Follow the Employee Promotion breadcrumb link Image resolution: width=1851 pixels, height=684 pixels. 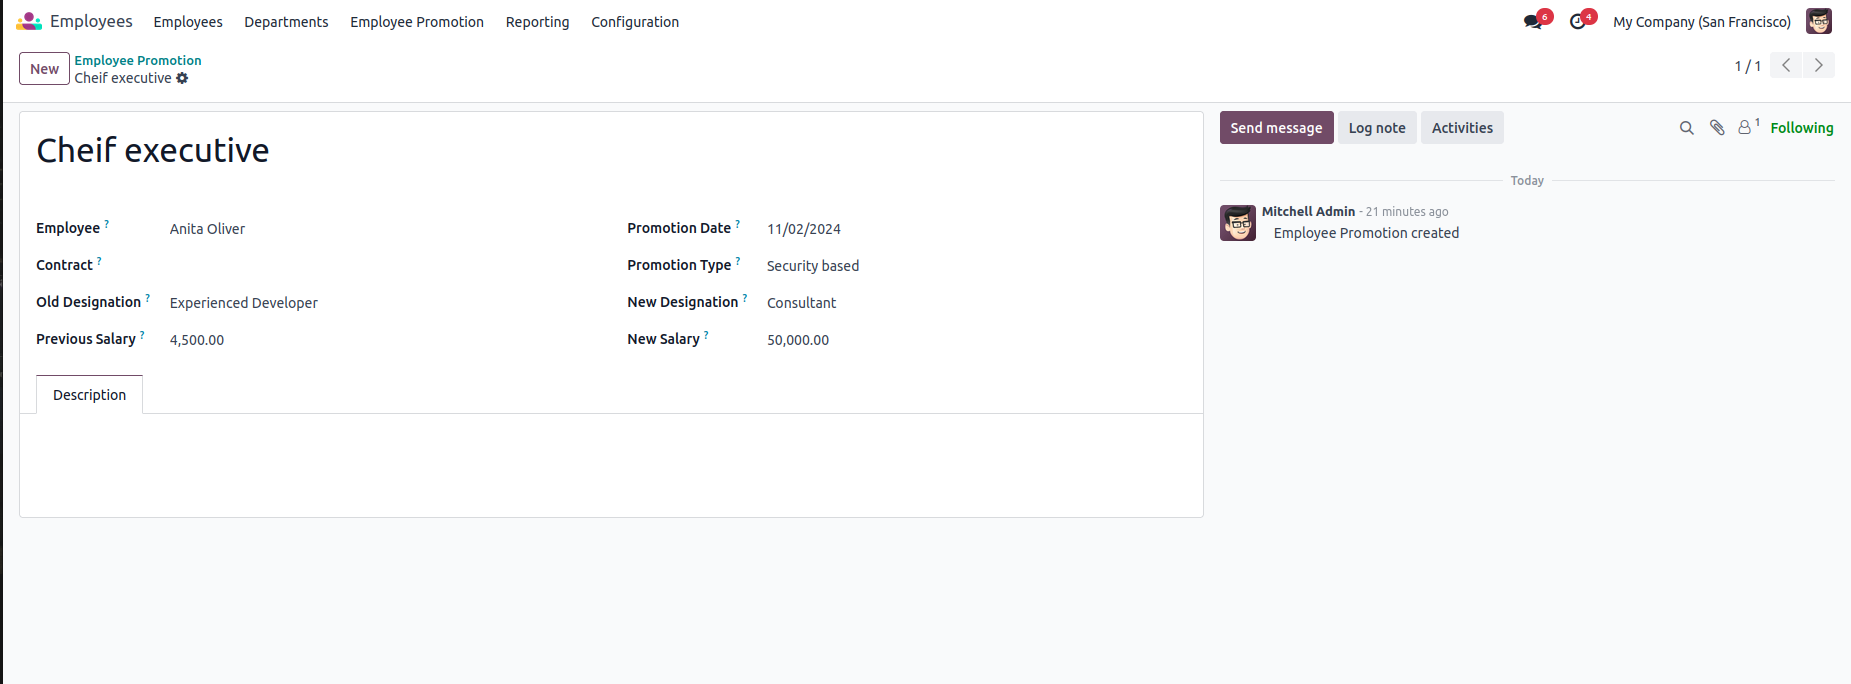pos(138,60)
